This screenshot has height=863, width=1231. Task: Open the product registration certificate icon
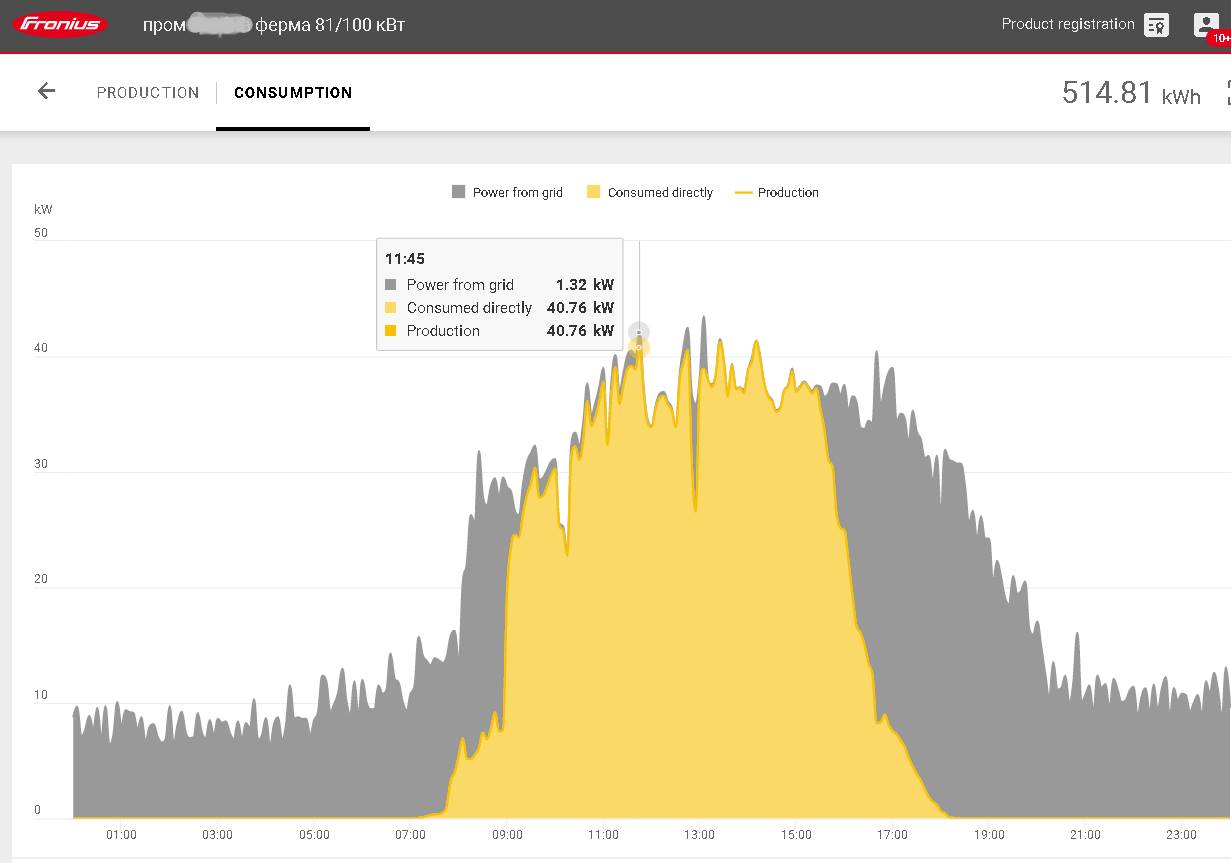pos(1156,25)
